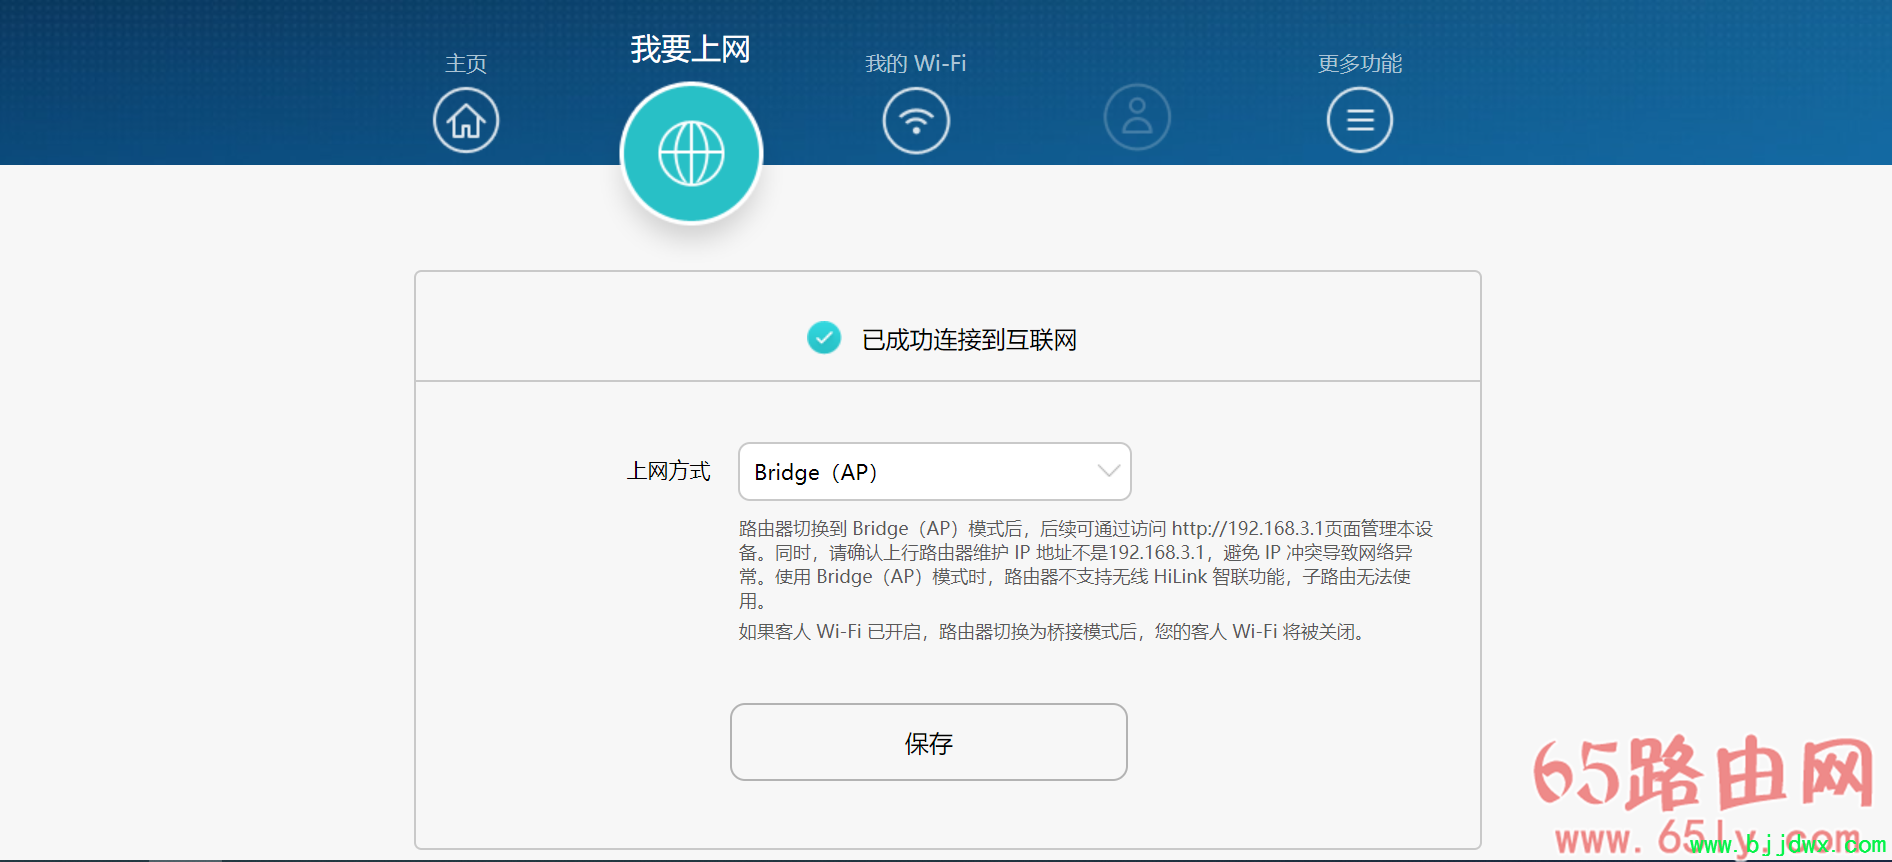Click the http://192.168.3.1 address text
This screenshot has width=1892, height=862.
(x=1247, y=528)
